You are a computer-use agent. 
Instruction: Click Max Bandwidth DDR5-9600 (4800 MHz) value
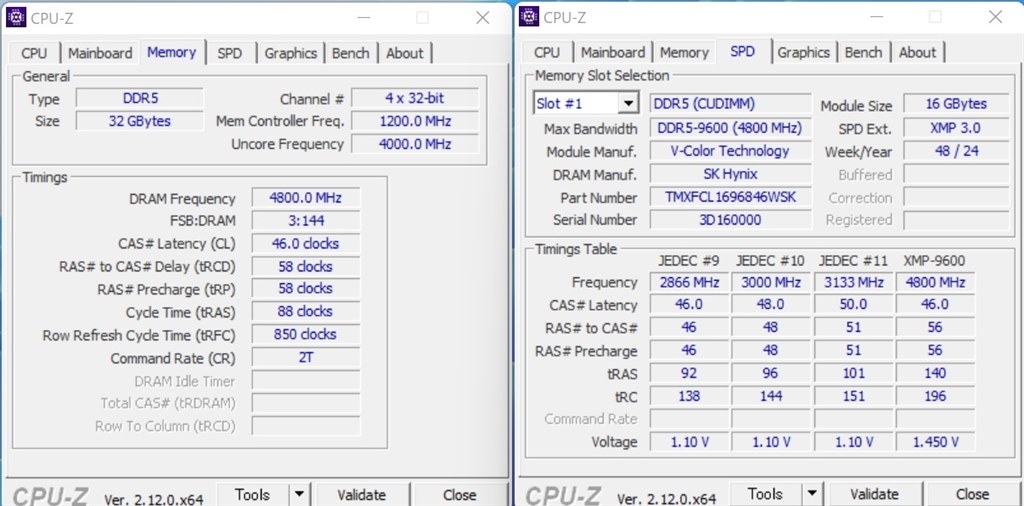pyautogui.click(x=730, y=128)
